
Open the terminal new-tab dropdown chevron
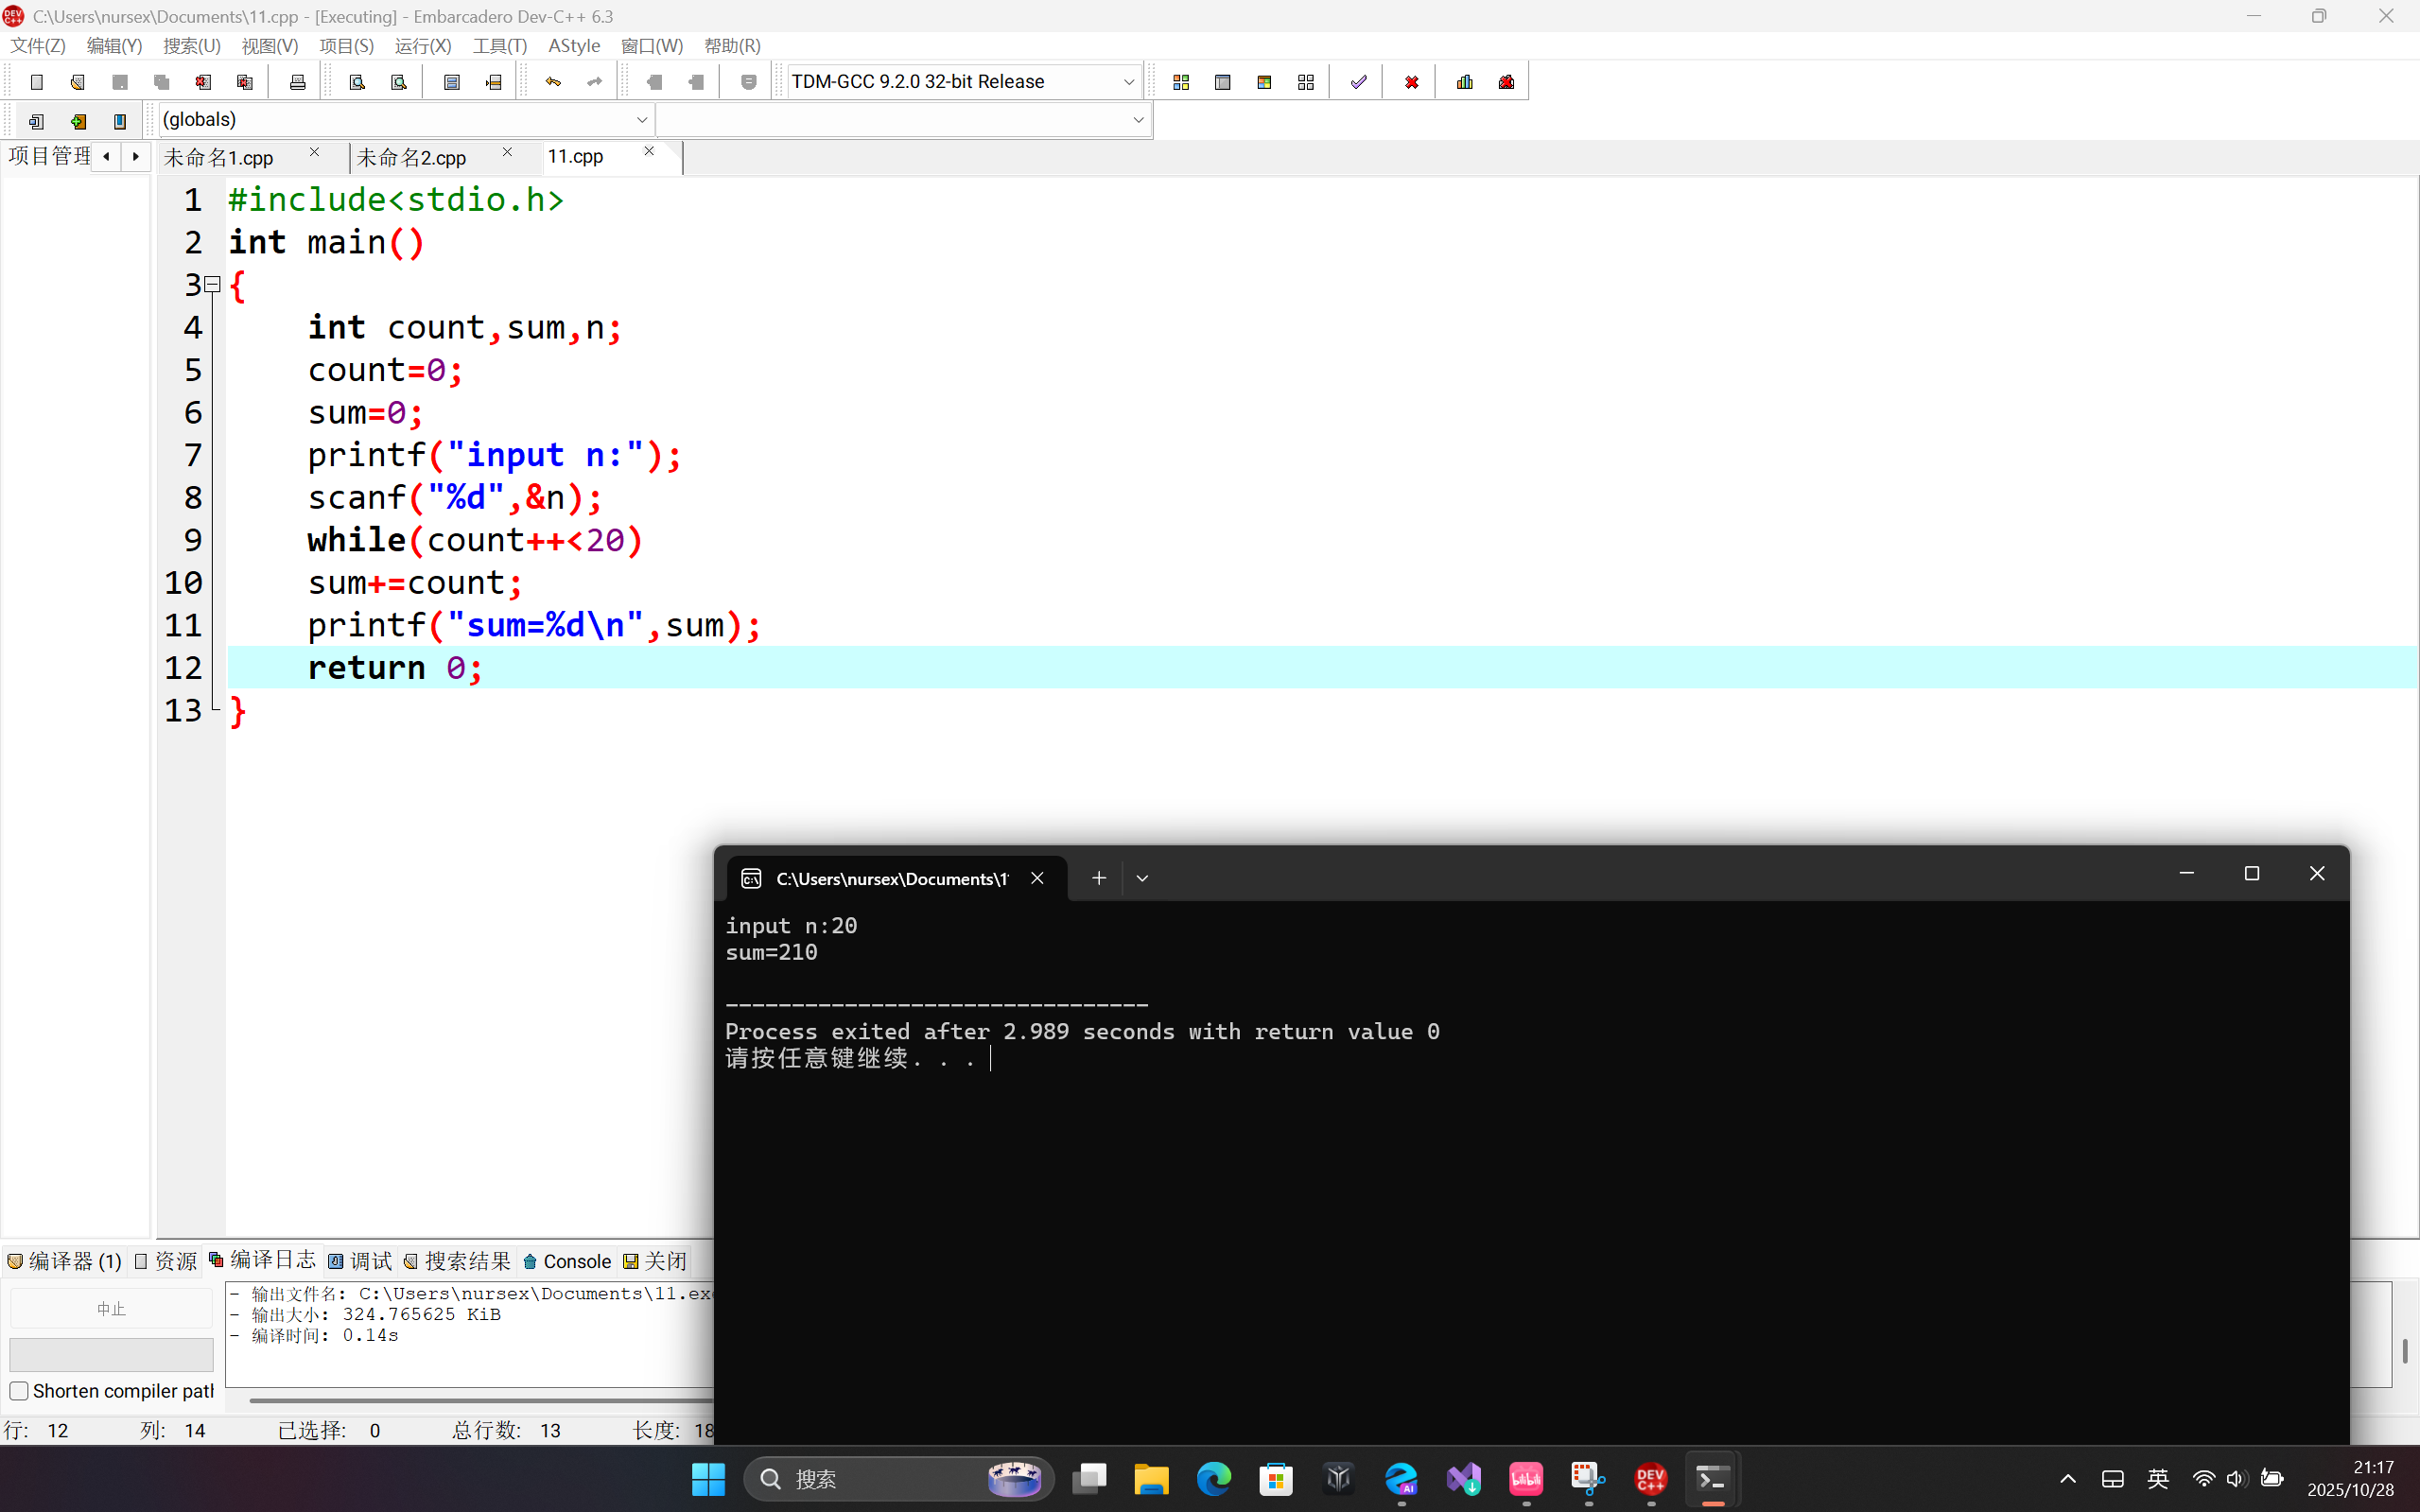coord(1142,878)
